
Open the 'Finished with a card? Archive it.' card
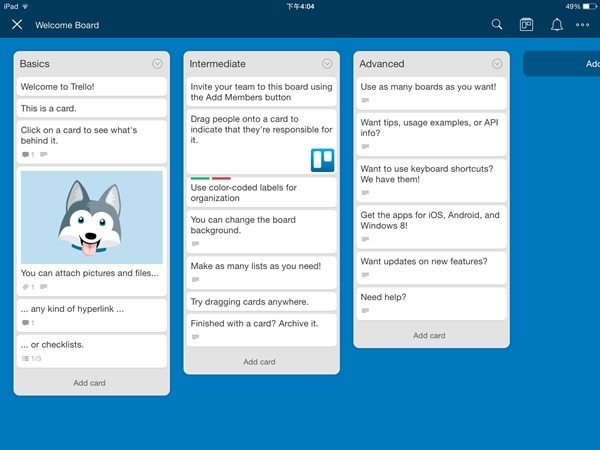point(261,330)
